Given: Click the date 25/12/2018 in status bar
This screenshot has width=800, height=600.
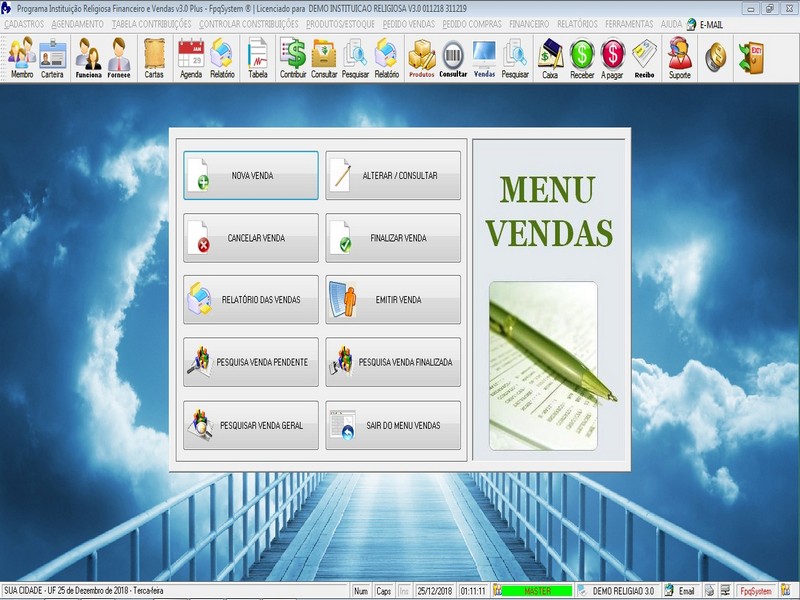Looking at the screenshot, I should click(x=434, y=591).
